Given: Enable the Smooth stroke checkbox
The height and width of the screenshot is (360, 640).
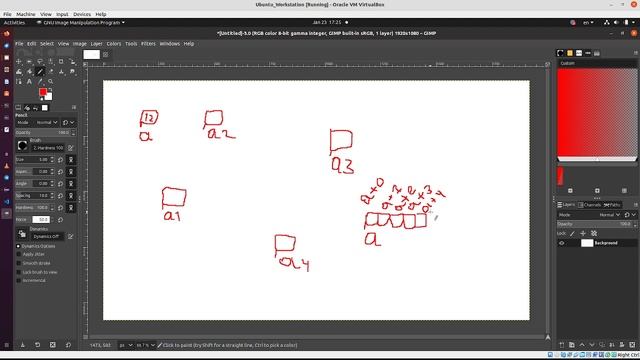Looking at the screenshot, I should point(18,263).
